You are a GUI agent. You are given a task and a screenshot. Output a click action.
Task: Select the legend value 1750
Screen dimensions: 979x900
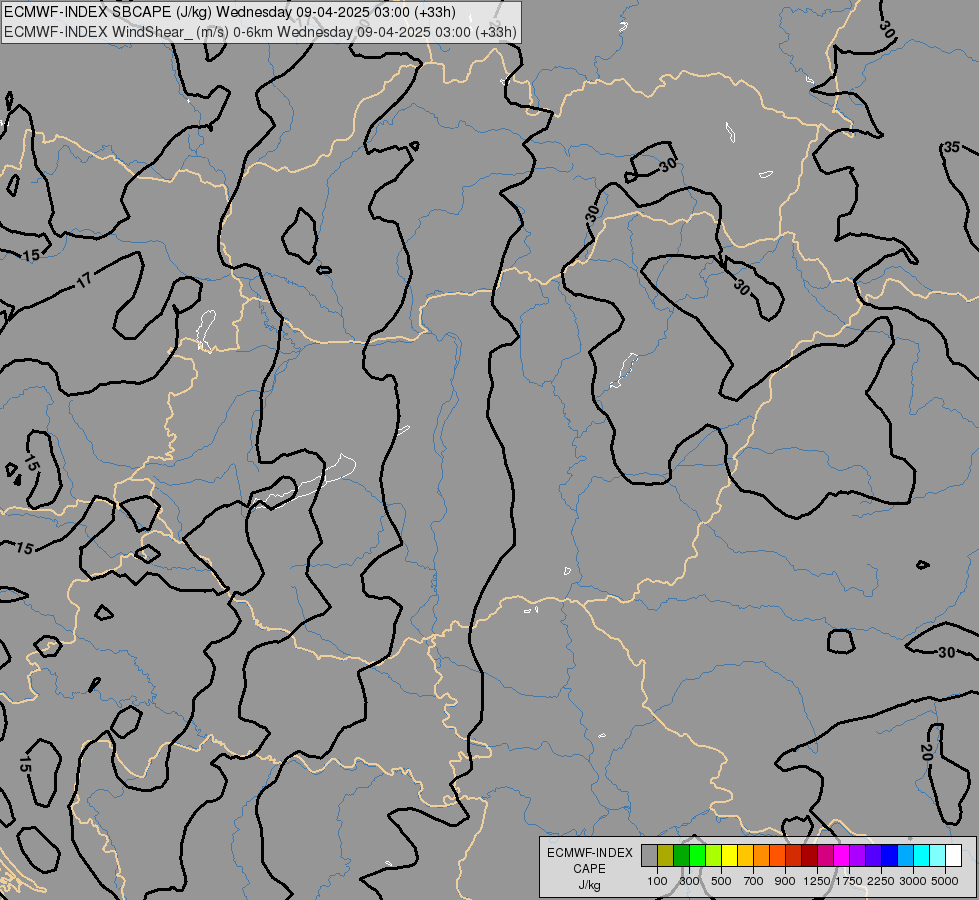coord(849,881)
